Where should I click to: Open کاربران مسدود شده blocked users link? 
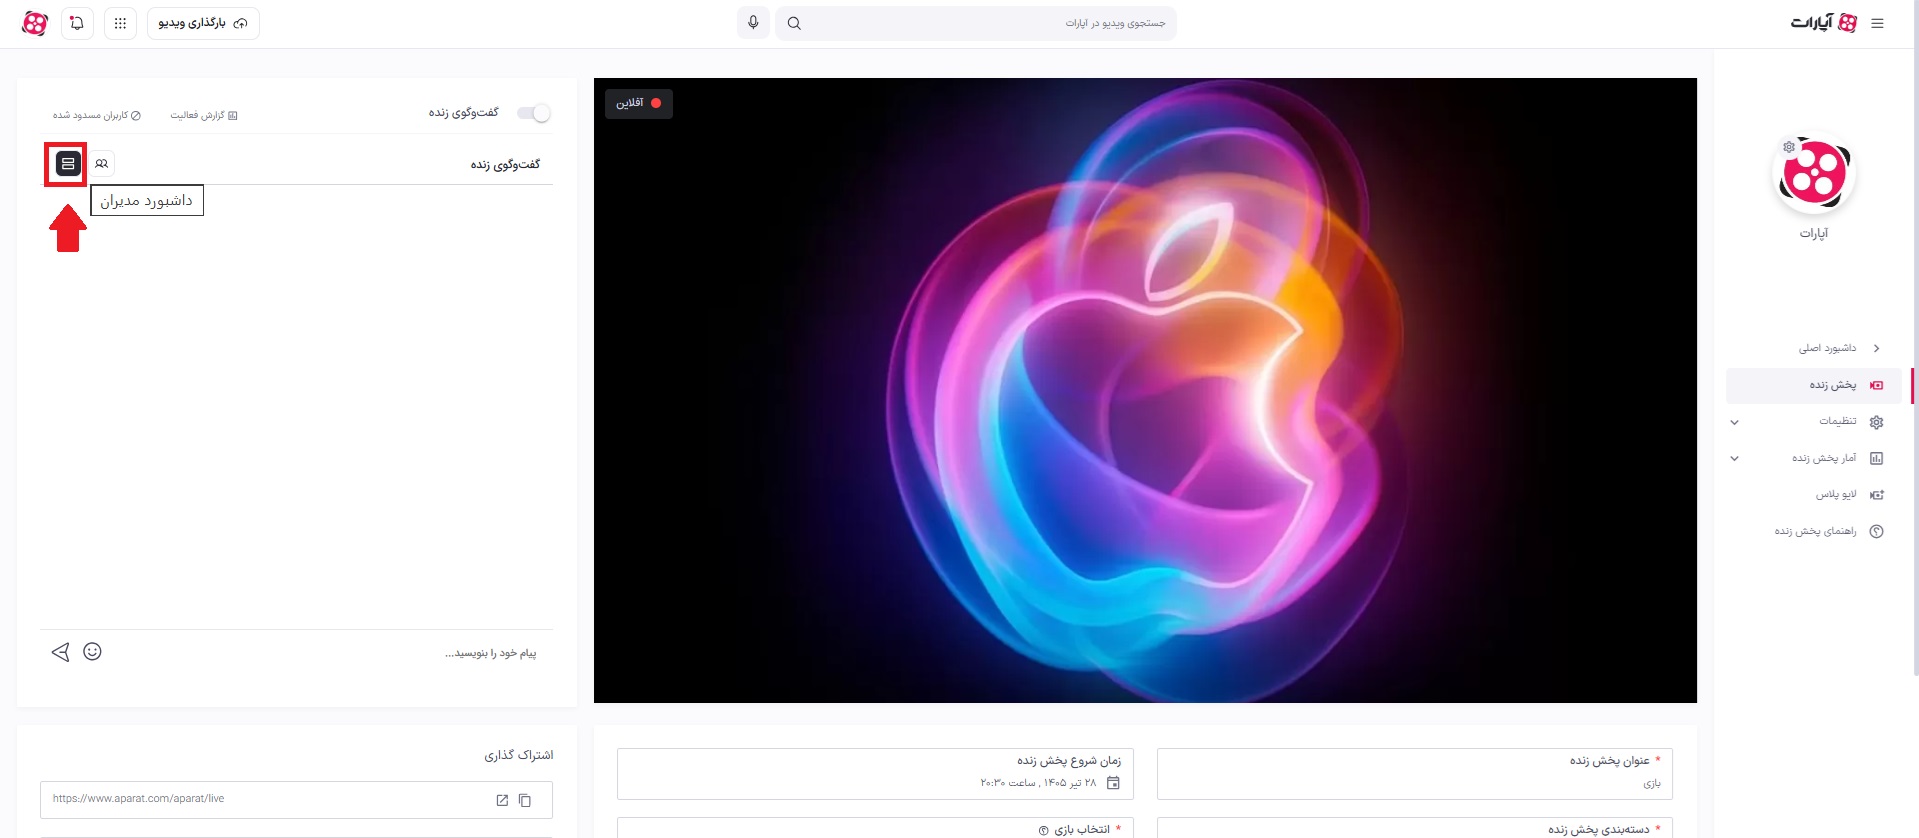[97, 115]
